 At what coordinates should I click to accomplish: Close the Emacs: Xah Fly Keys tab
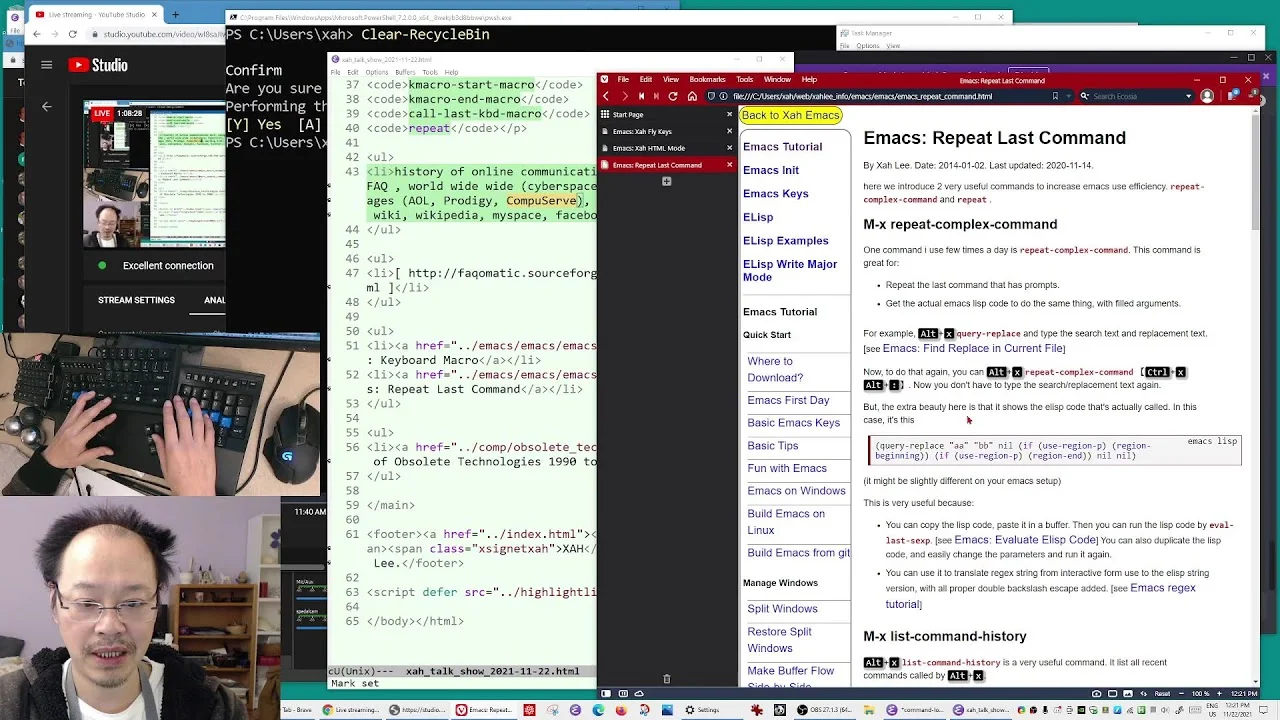(x=729, y=131)
